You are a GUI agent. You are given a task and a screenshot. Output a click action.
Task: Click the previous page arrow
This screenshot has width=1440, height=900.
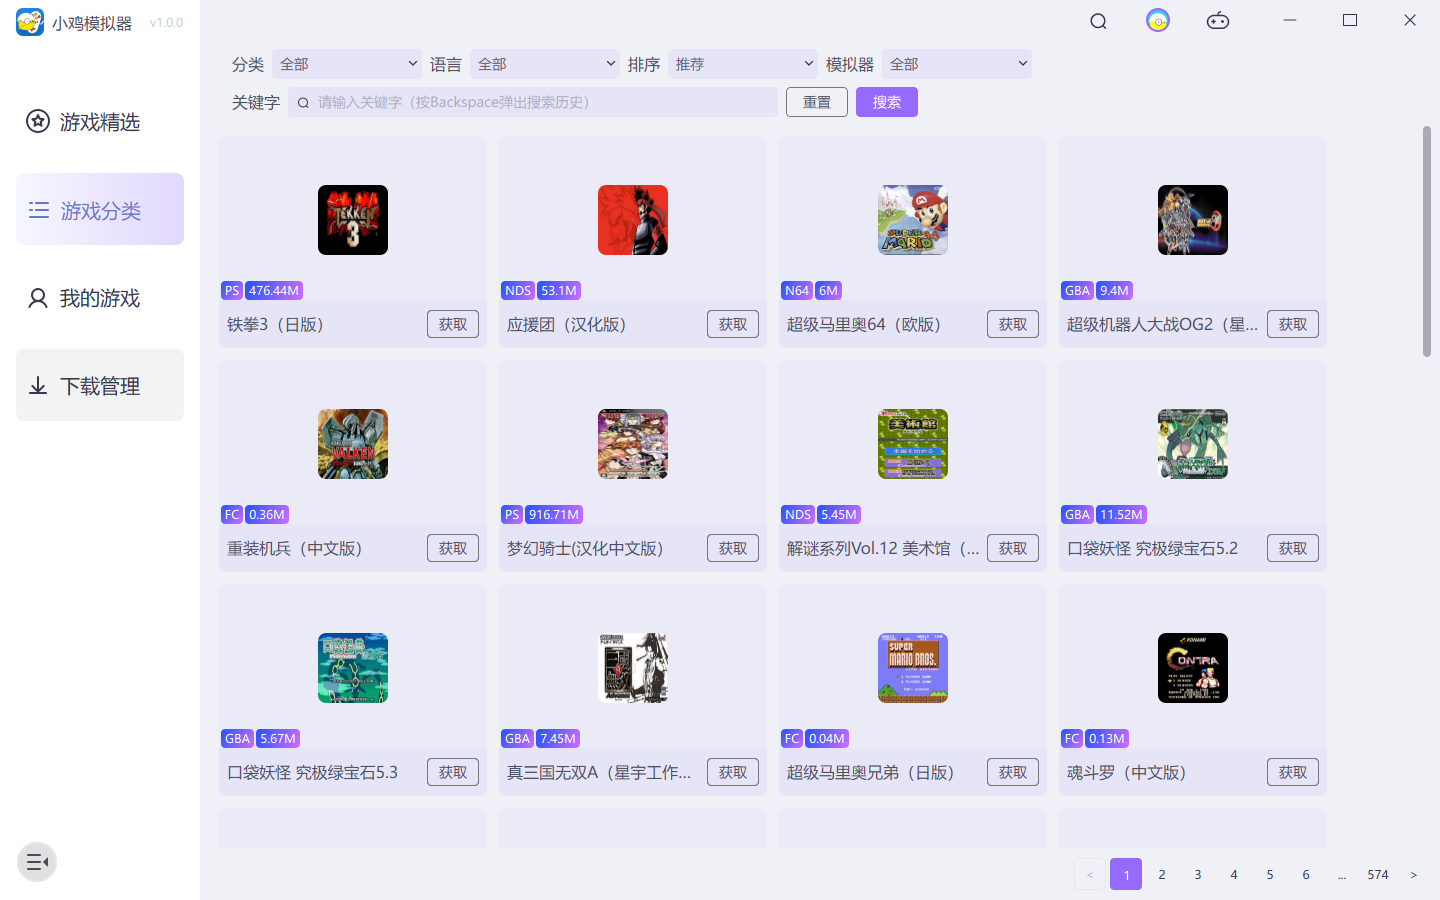(x=1090, y=874)
